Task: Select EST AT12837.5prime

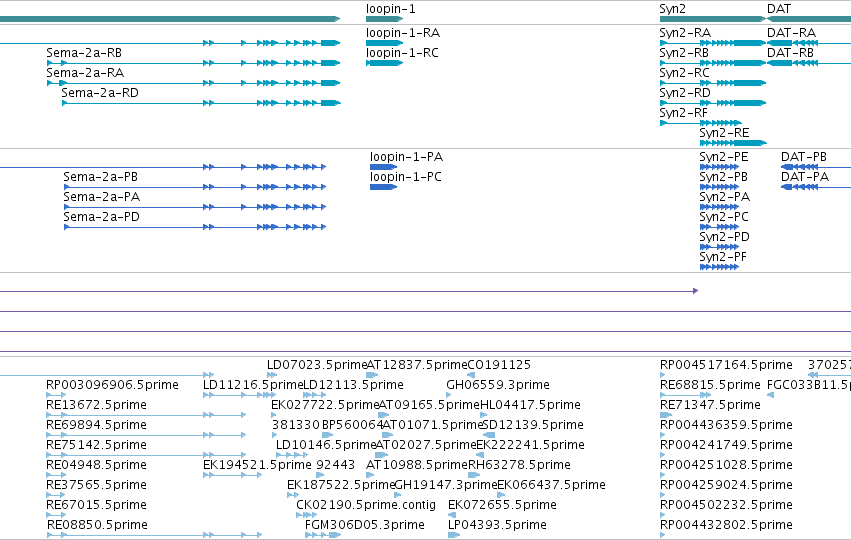Action: (x=417, y=365)
